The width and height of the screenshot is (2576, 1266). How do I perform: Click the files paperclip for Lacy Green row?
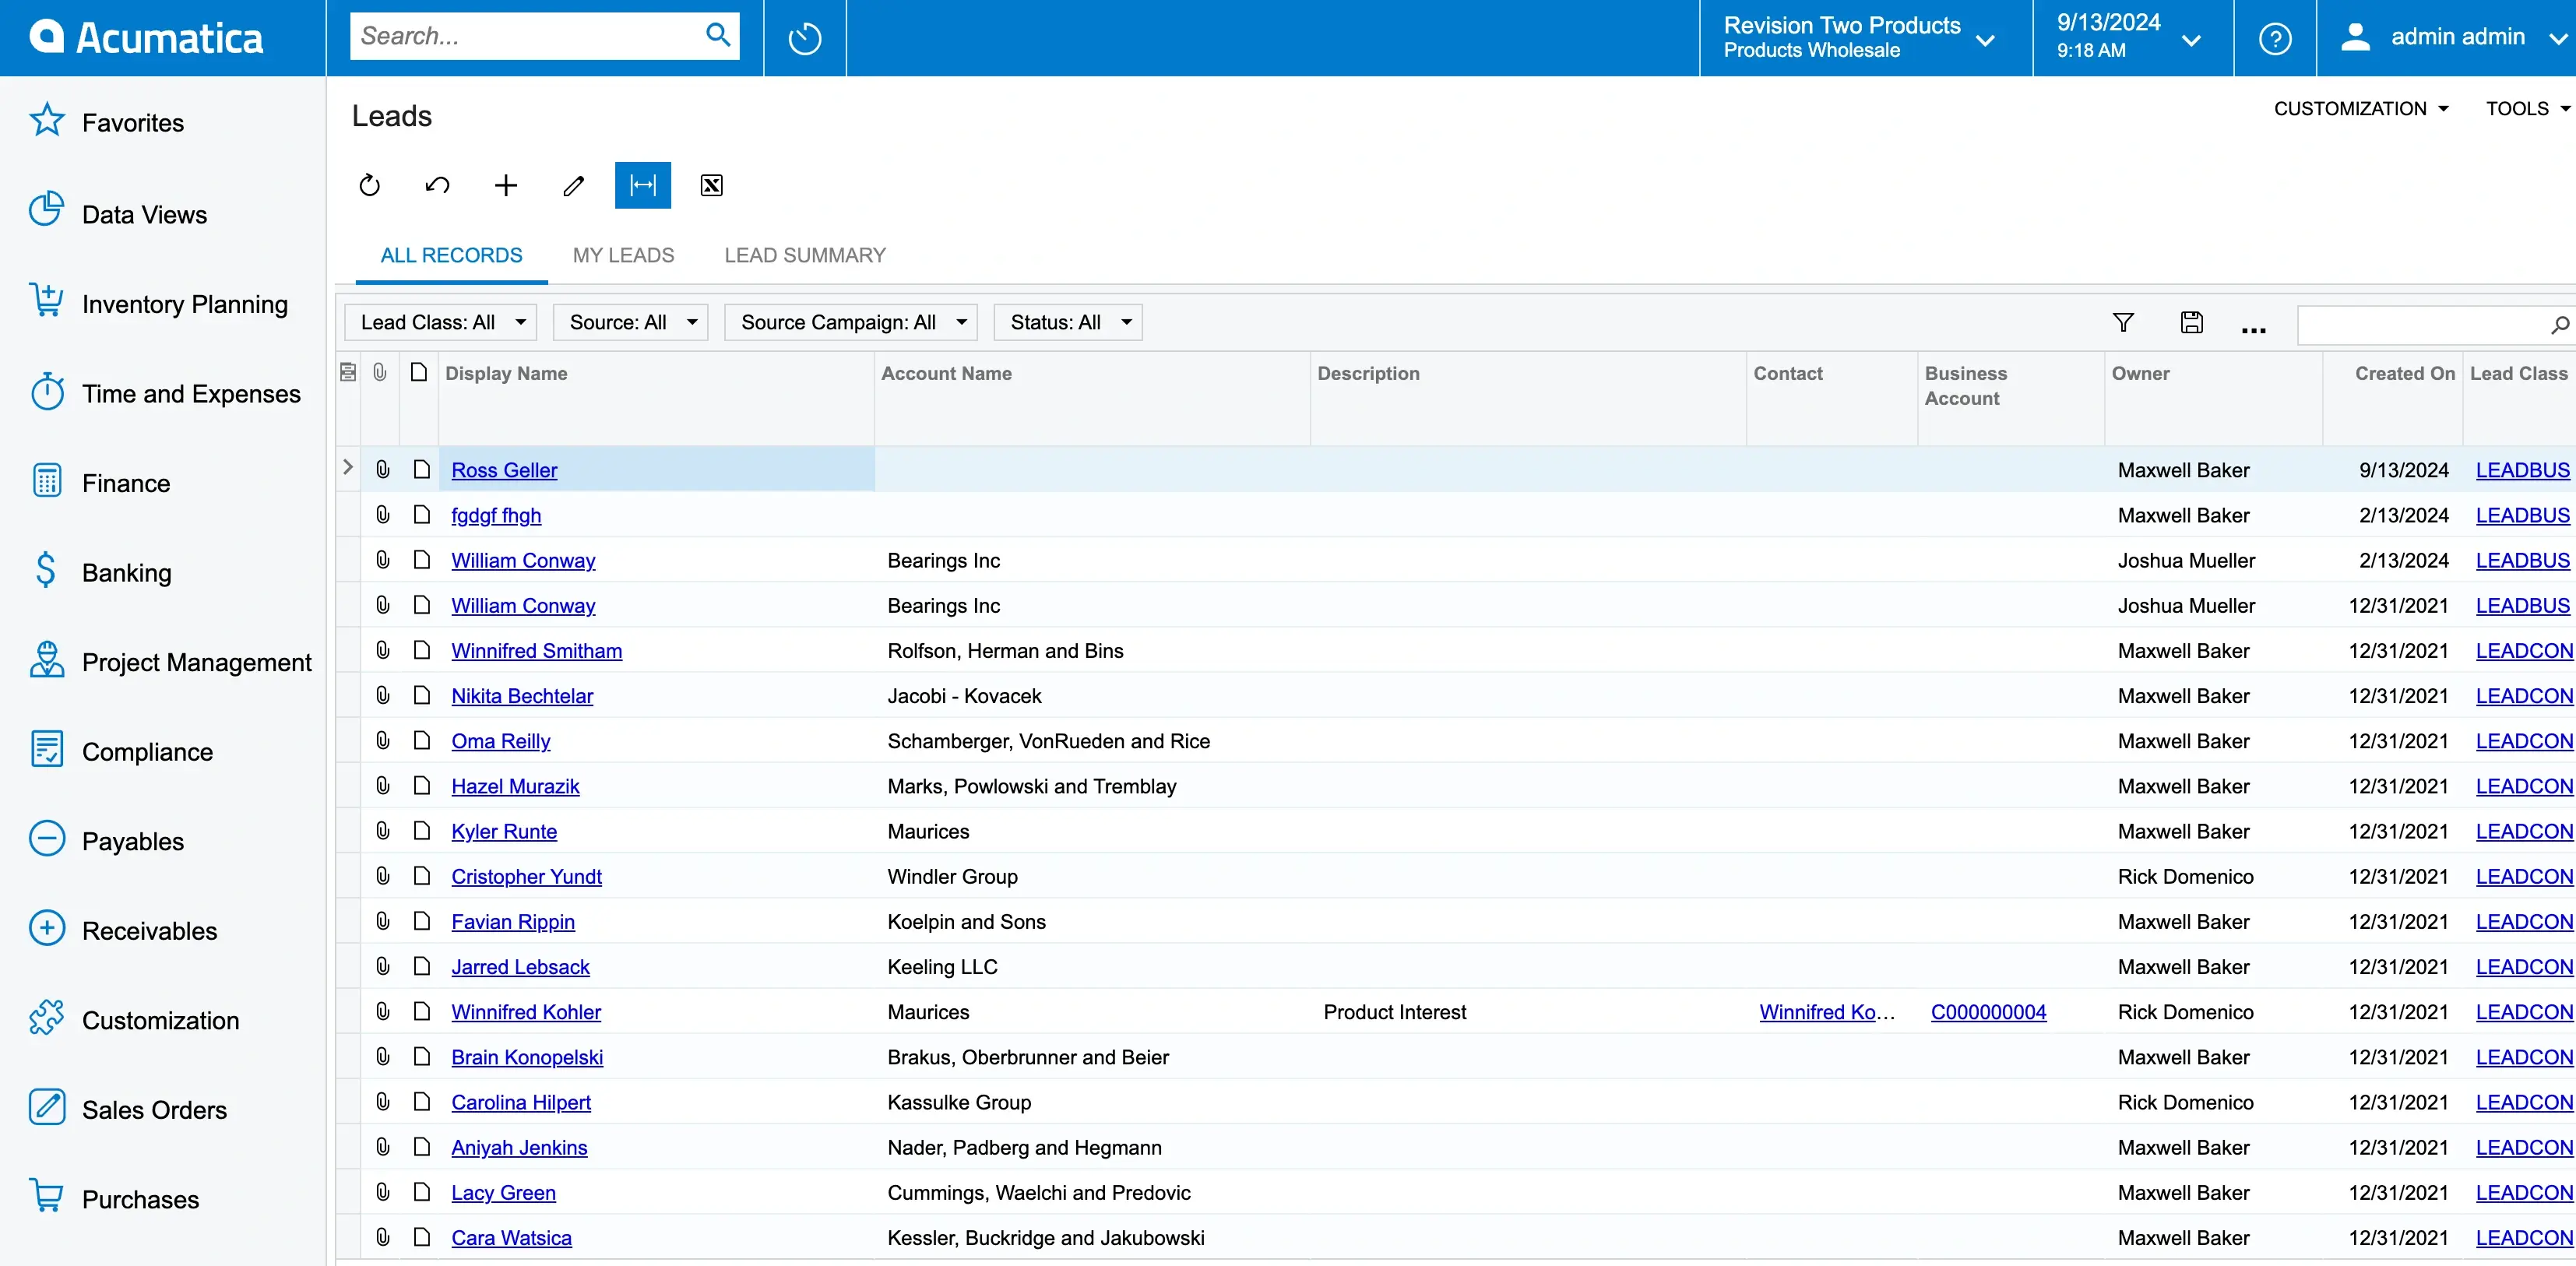tap(382, 1192)
